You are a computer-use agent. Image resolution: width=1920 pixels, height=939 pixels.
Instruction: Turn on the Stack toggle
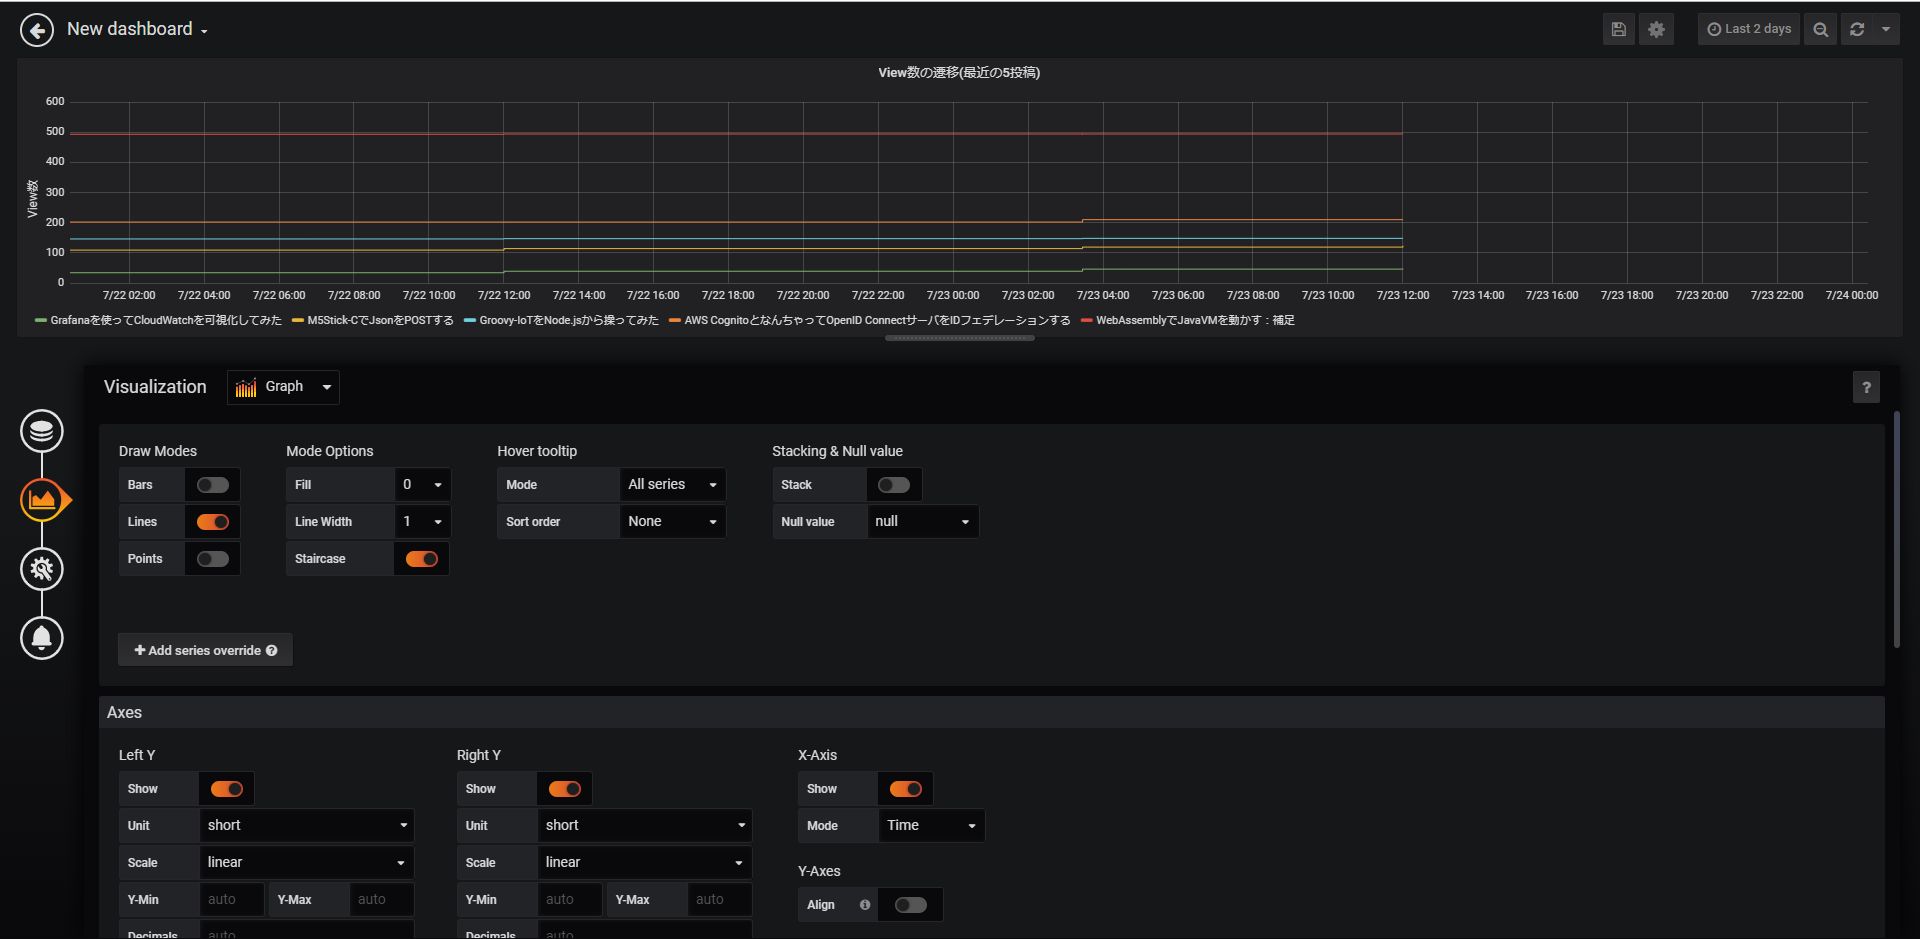pyautogui.click(x=893, y=485)
